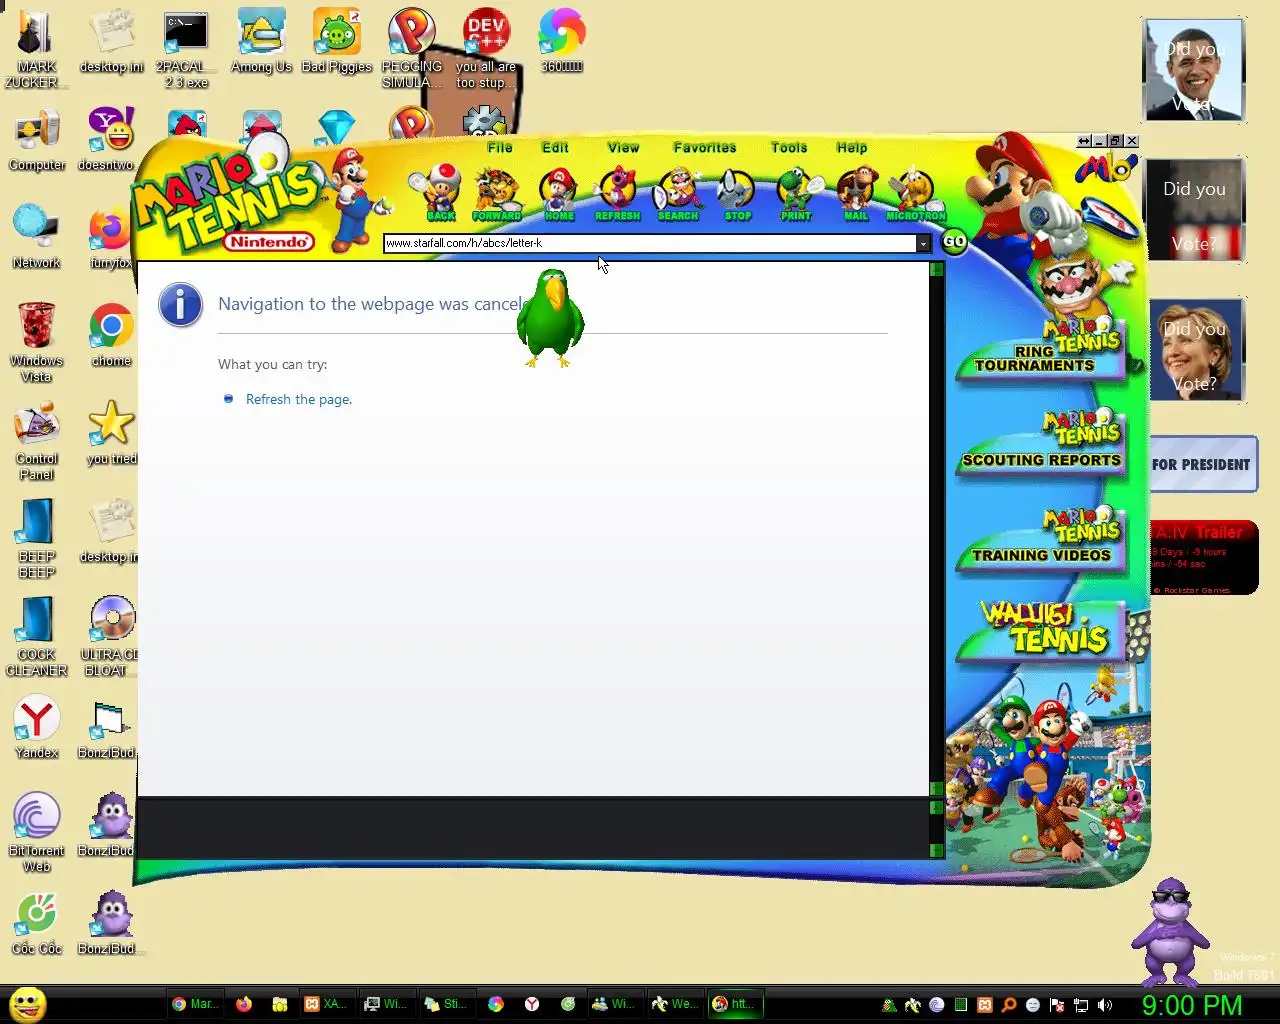Open the View menu
The image size is (1280, 1024).
click(x=623, y=147)
